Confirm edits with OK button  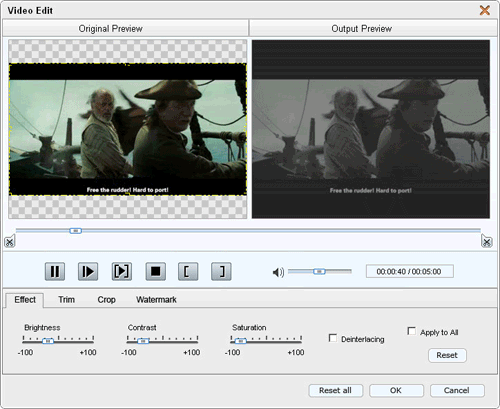pos(396,390)
